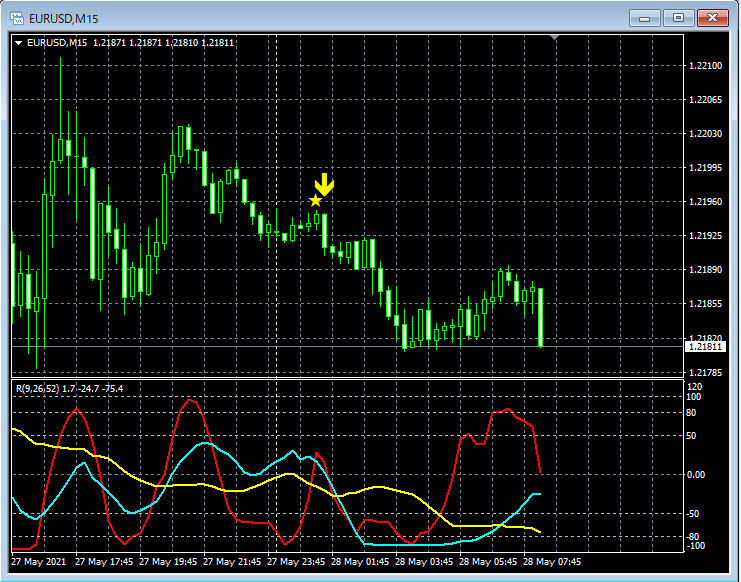
Task: Click the 1.22065 price scale label
Action: point(706,100)
